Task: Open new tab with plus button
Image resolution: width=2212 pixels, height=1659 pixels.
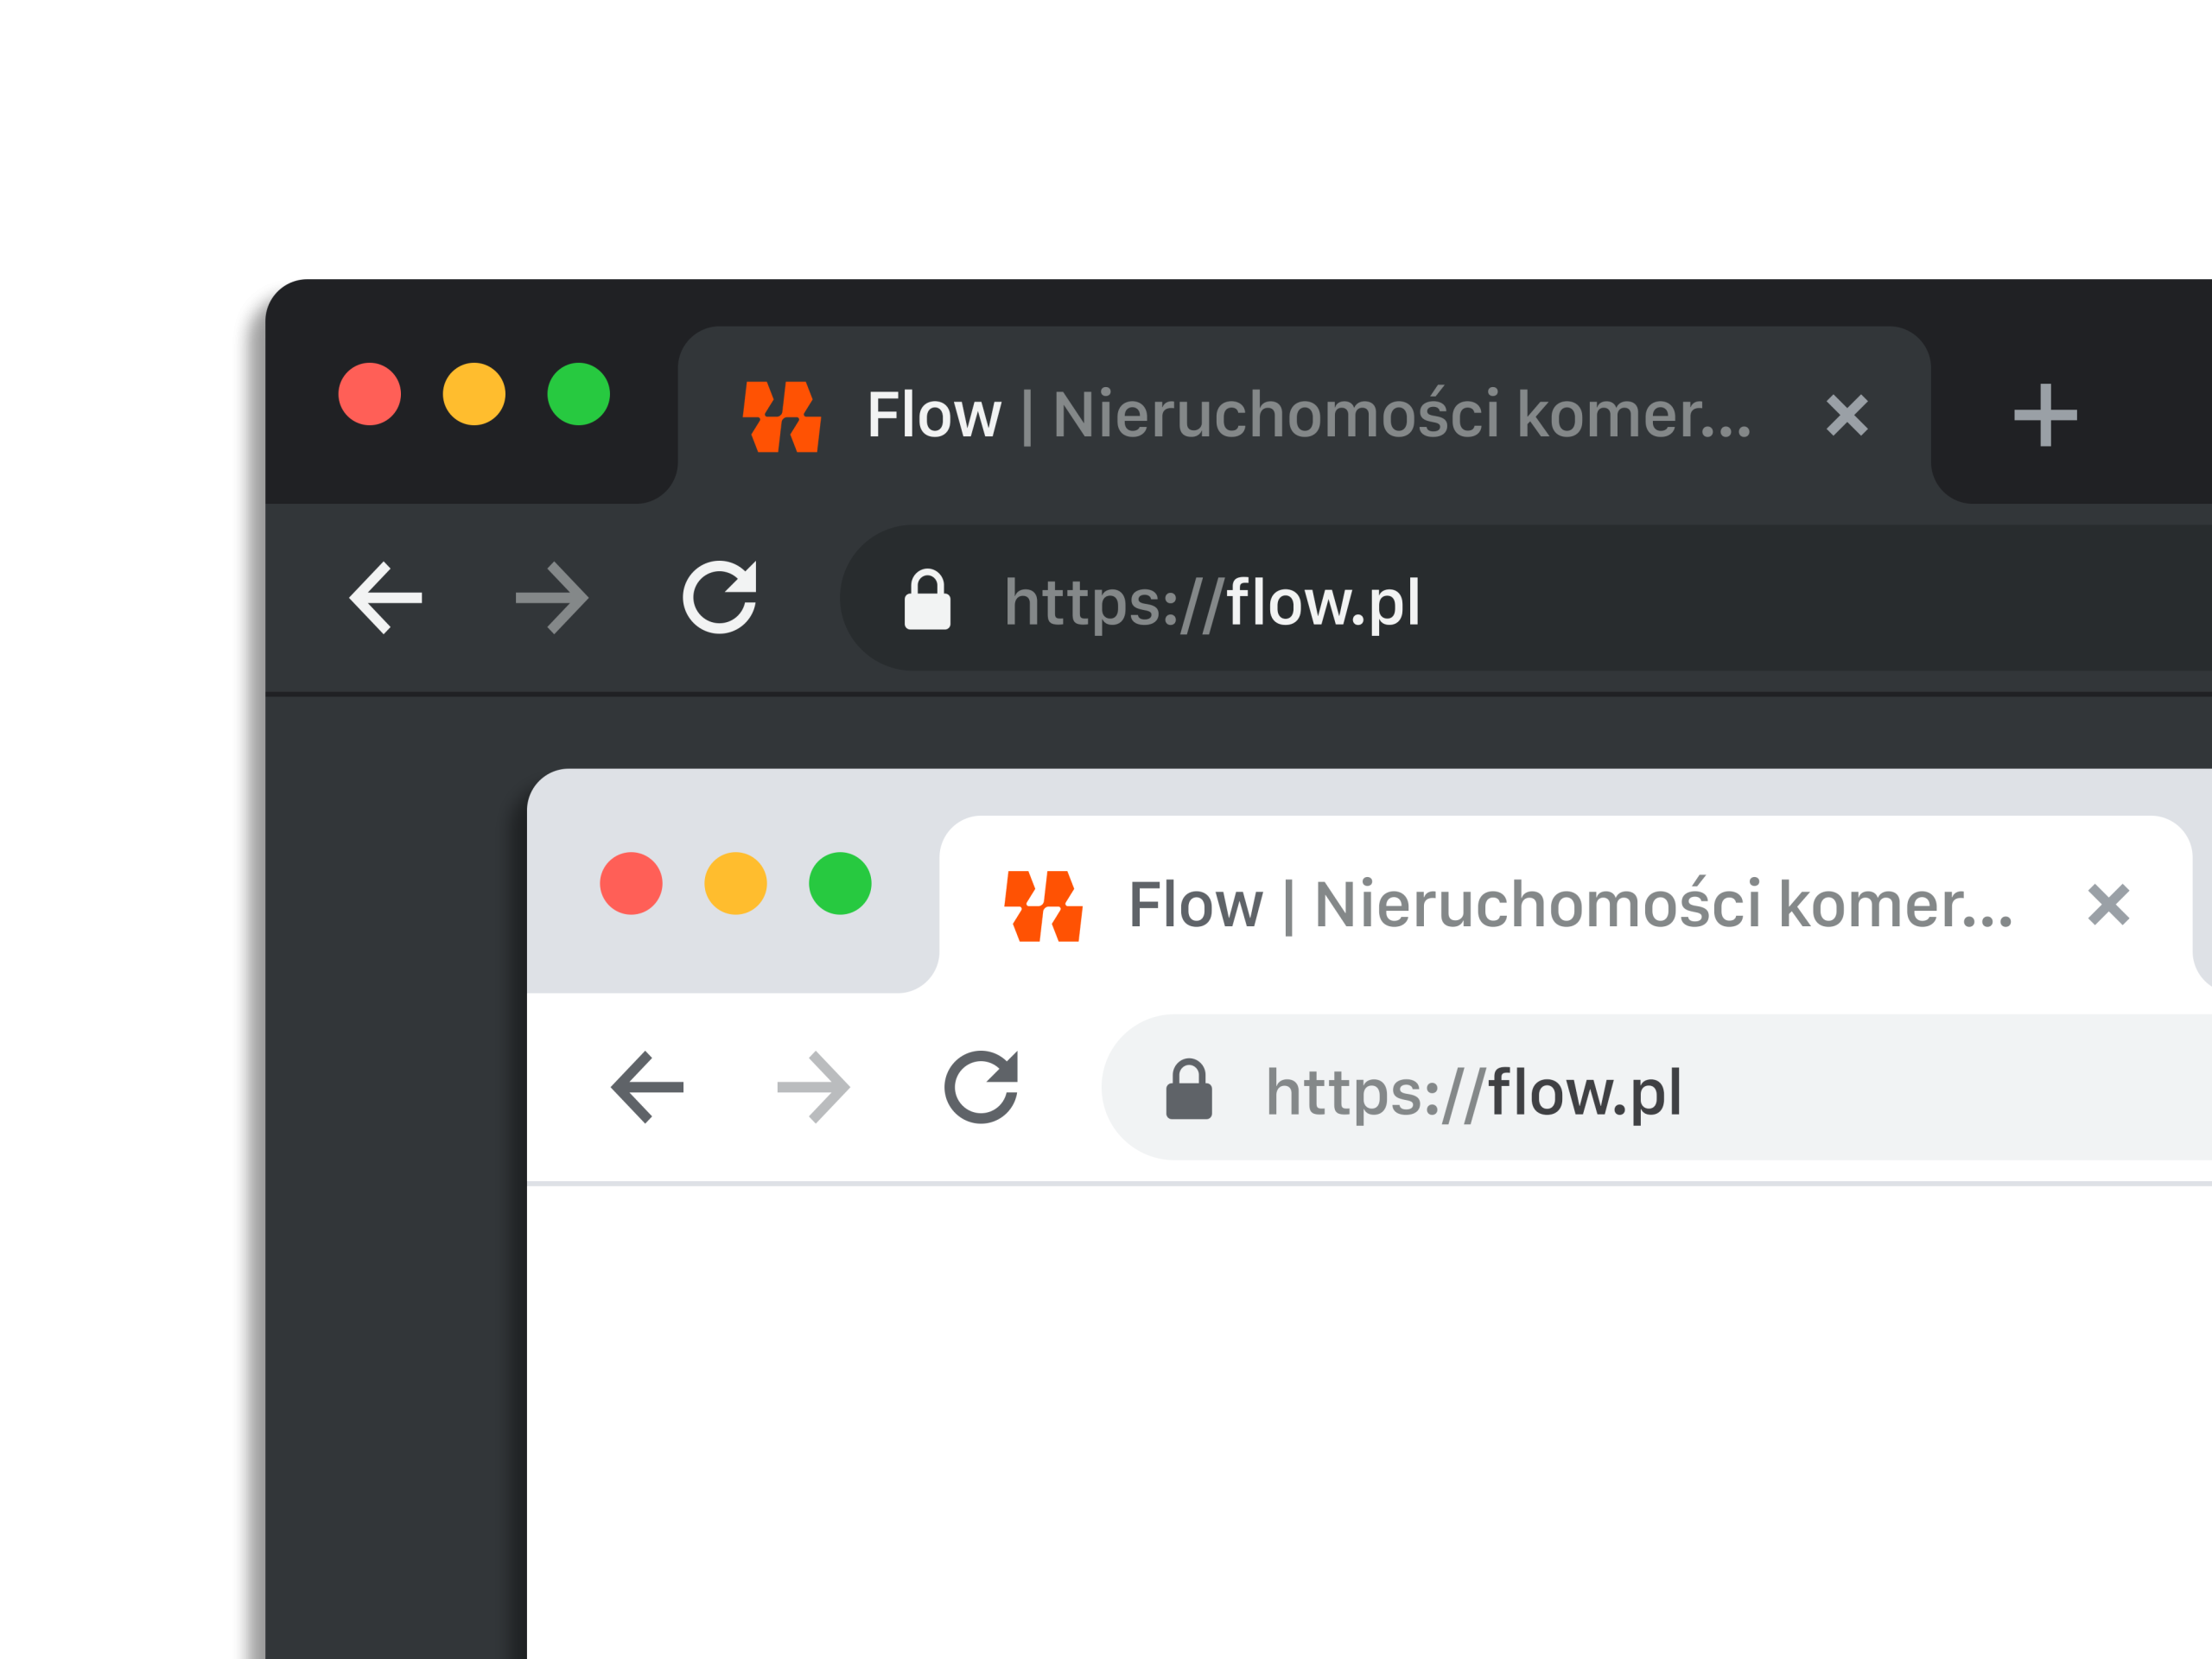Action: pos(2044,415)
